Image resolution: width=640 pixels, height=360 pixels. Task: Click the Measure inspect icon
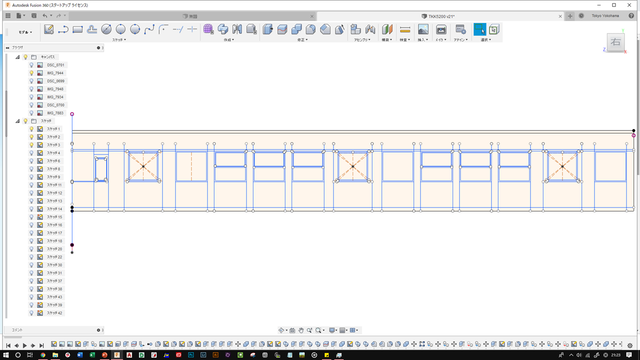click(405, 29)
